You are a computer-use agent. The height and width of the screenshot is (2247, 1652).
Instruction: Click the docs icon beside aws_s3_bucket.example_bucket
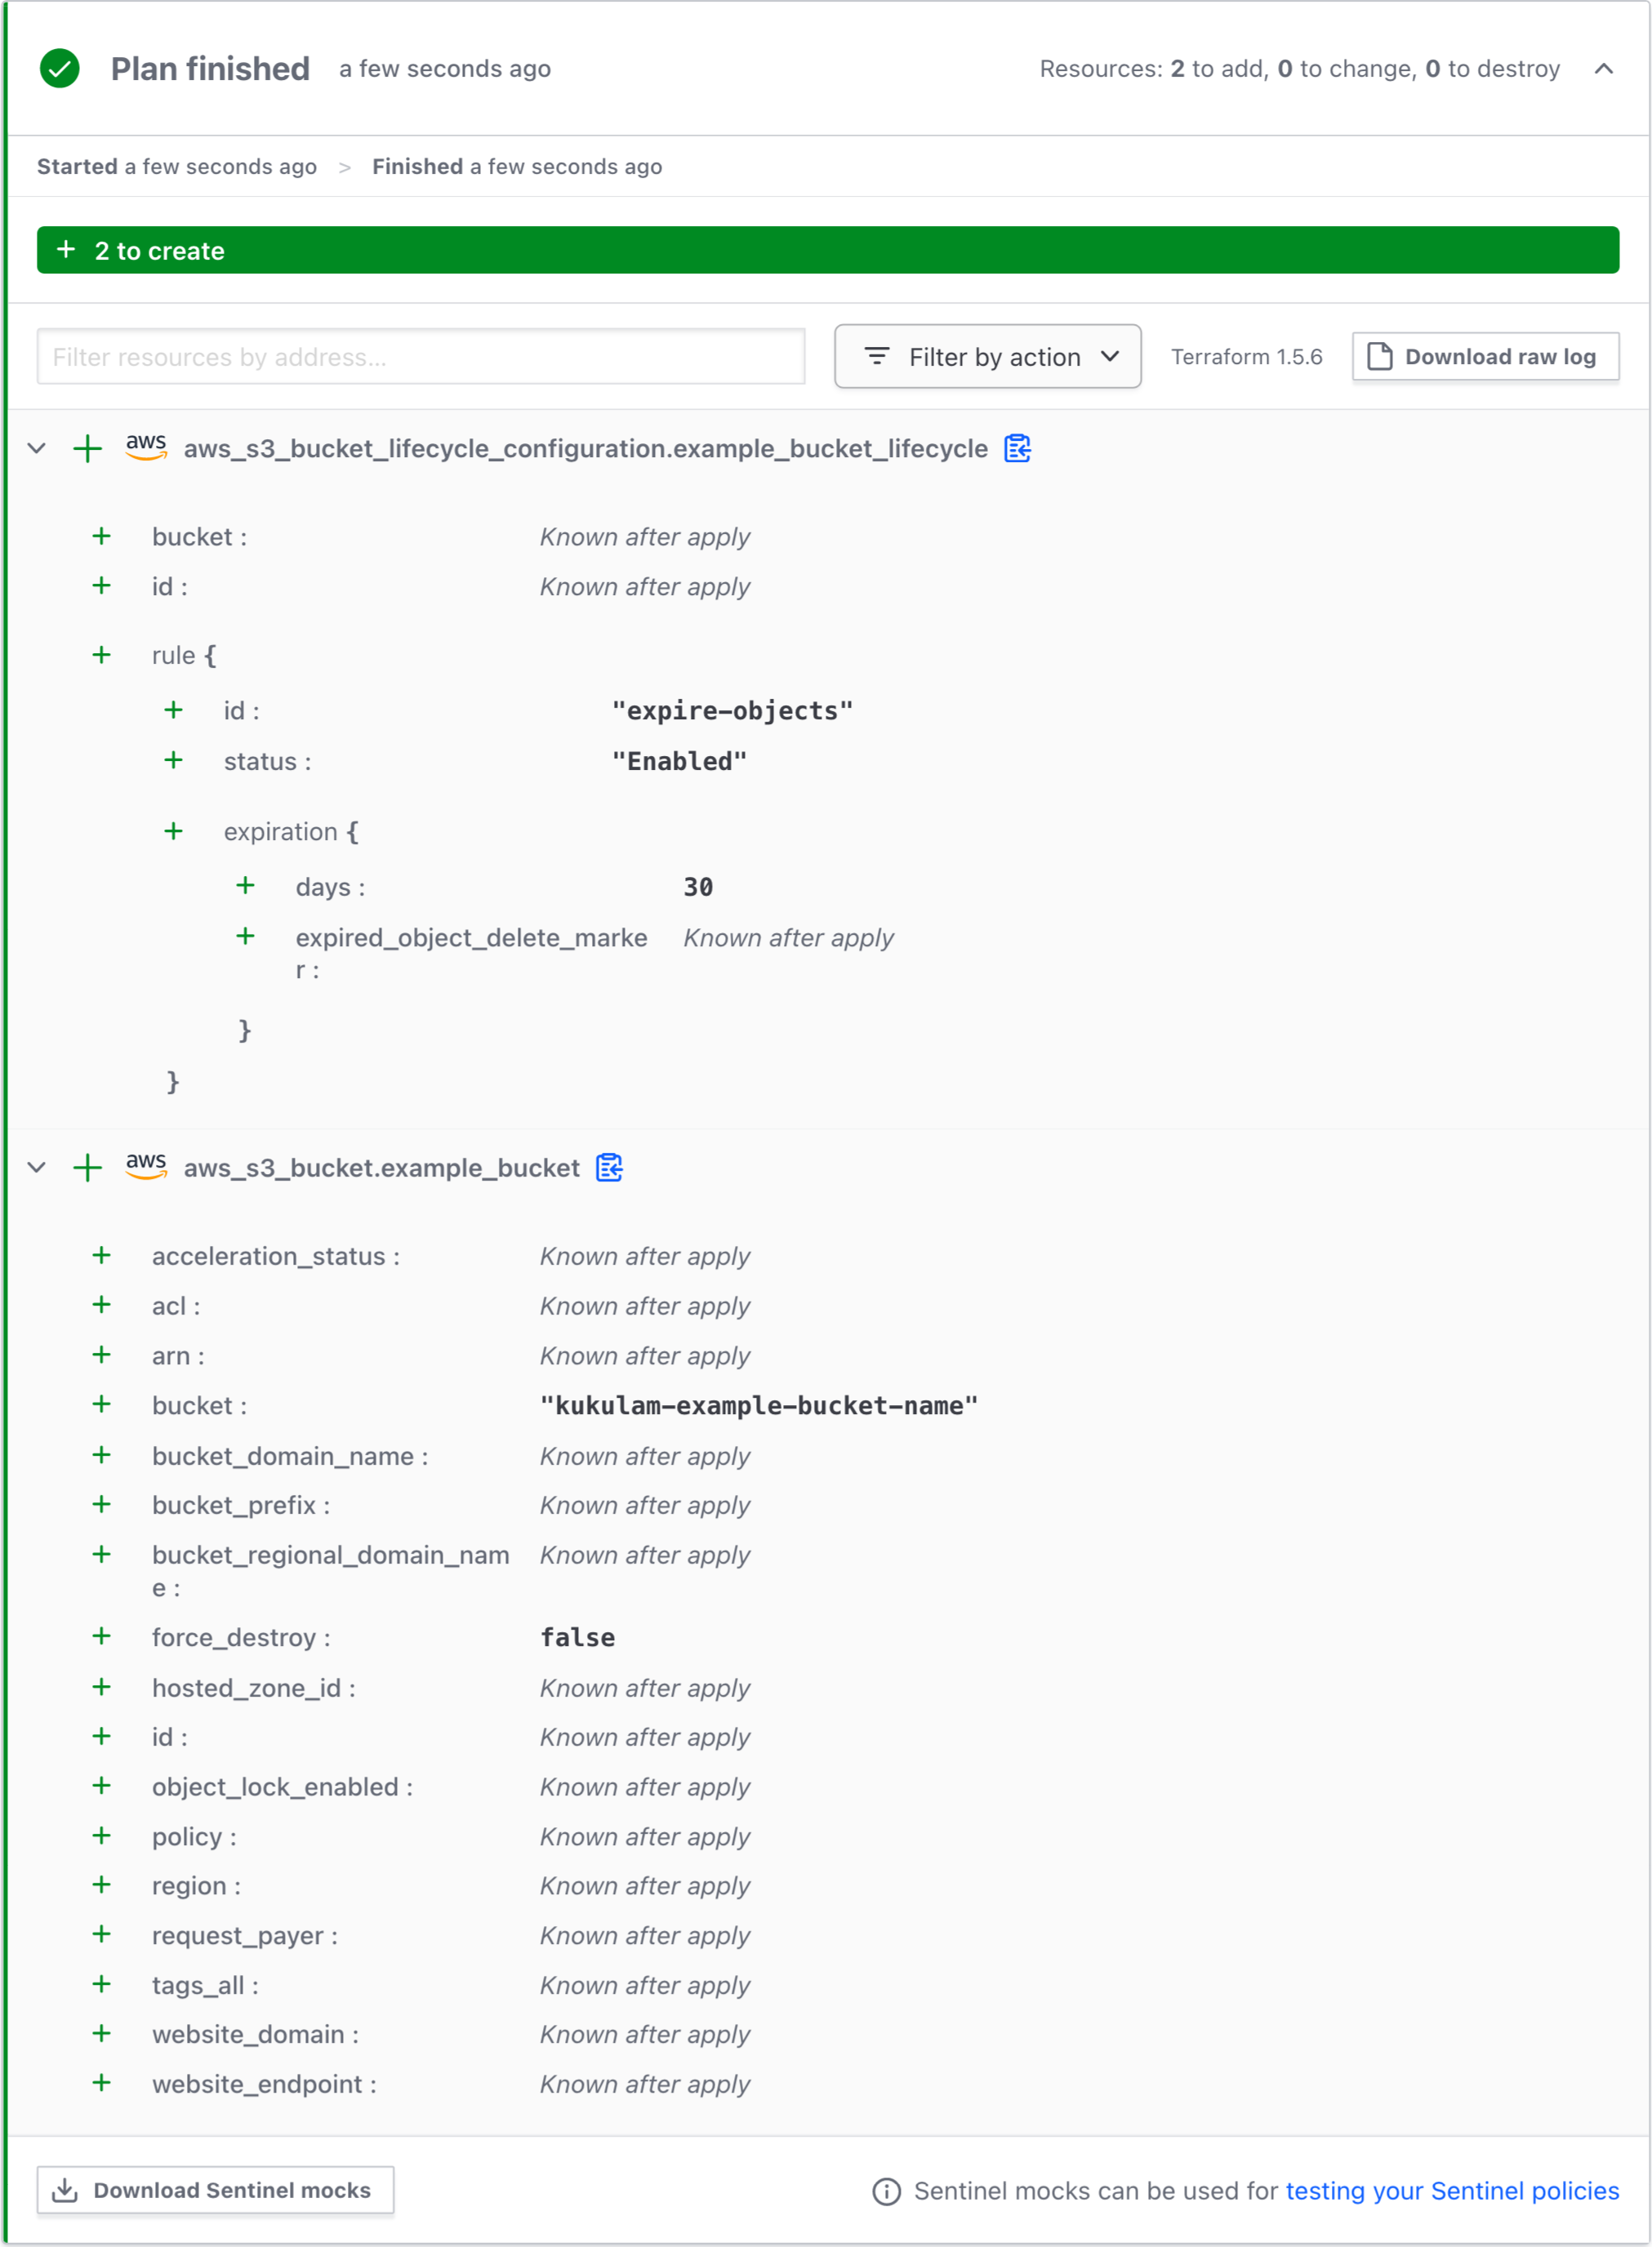609,1168
